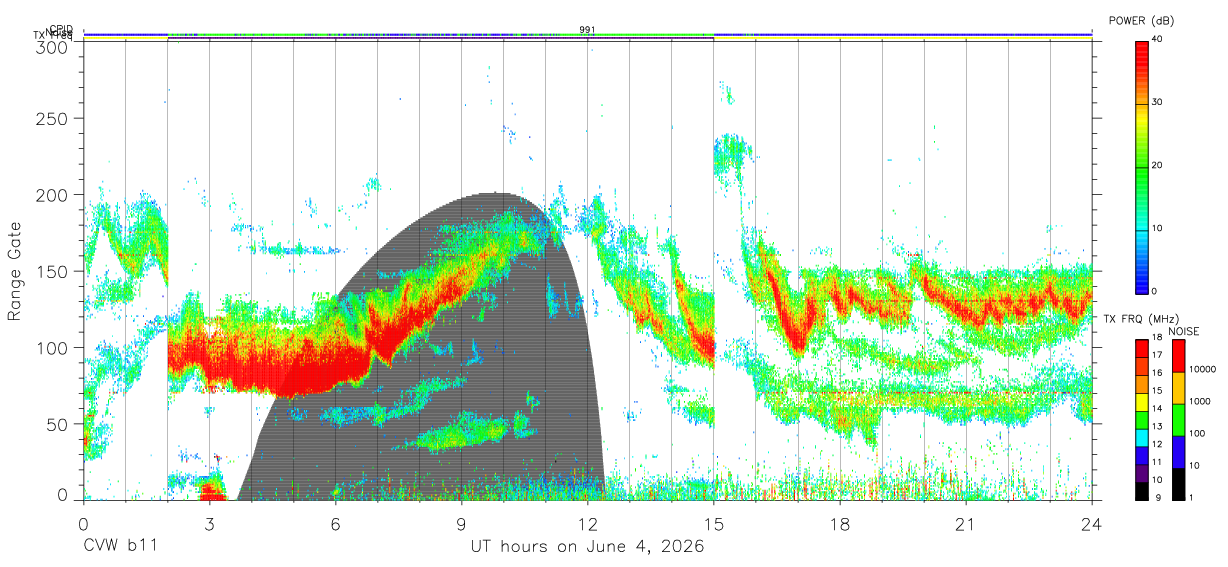This screenshot has height=567, width=1228.
Task: Click the 150 tick label on Range Gate axis
Action: (x=54, y=271)
